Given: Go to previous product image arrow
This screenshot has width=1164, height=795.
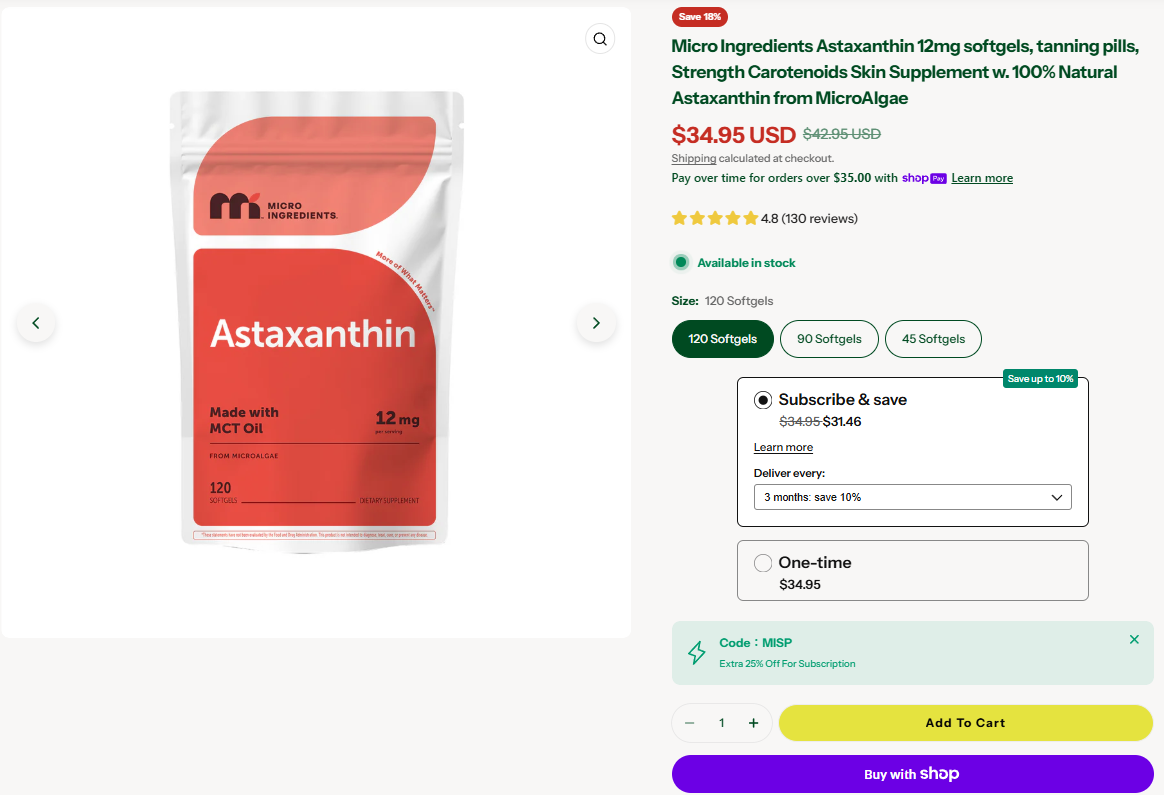Looking at the screenshot, I should pyautogui.click(x=36, y=322).
